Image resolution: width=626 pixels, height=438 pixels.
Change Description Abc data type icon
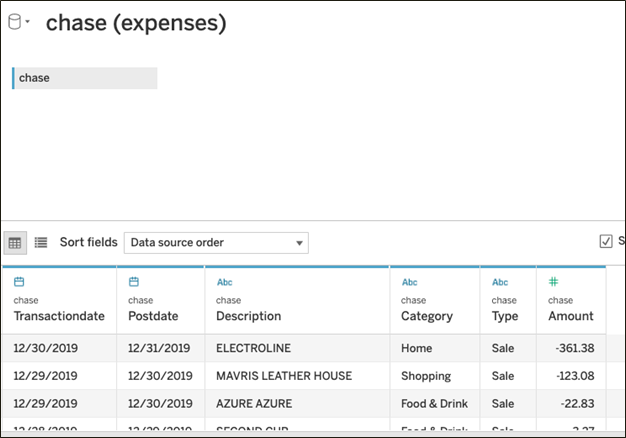click(225, 282)
